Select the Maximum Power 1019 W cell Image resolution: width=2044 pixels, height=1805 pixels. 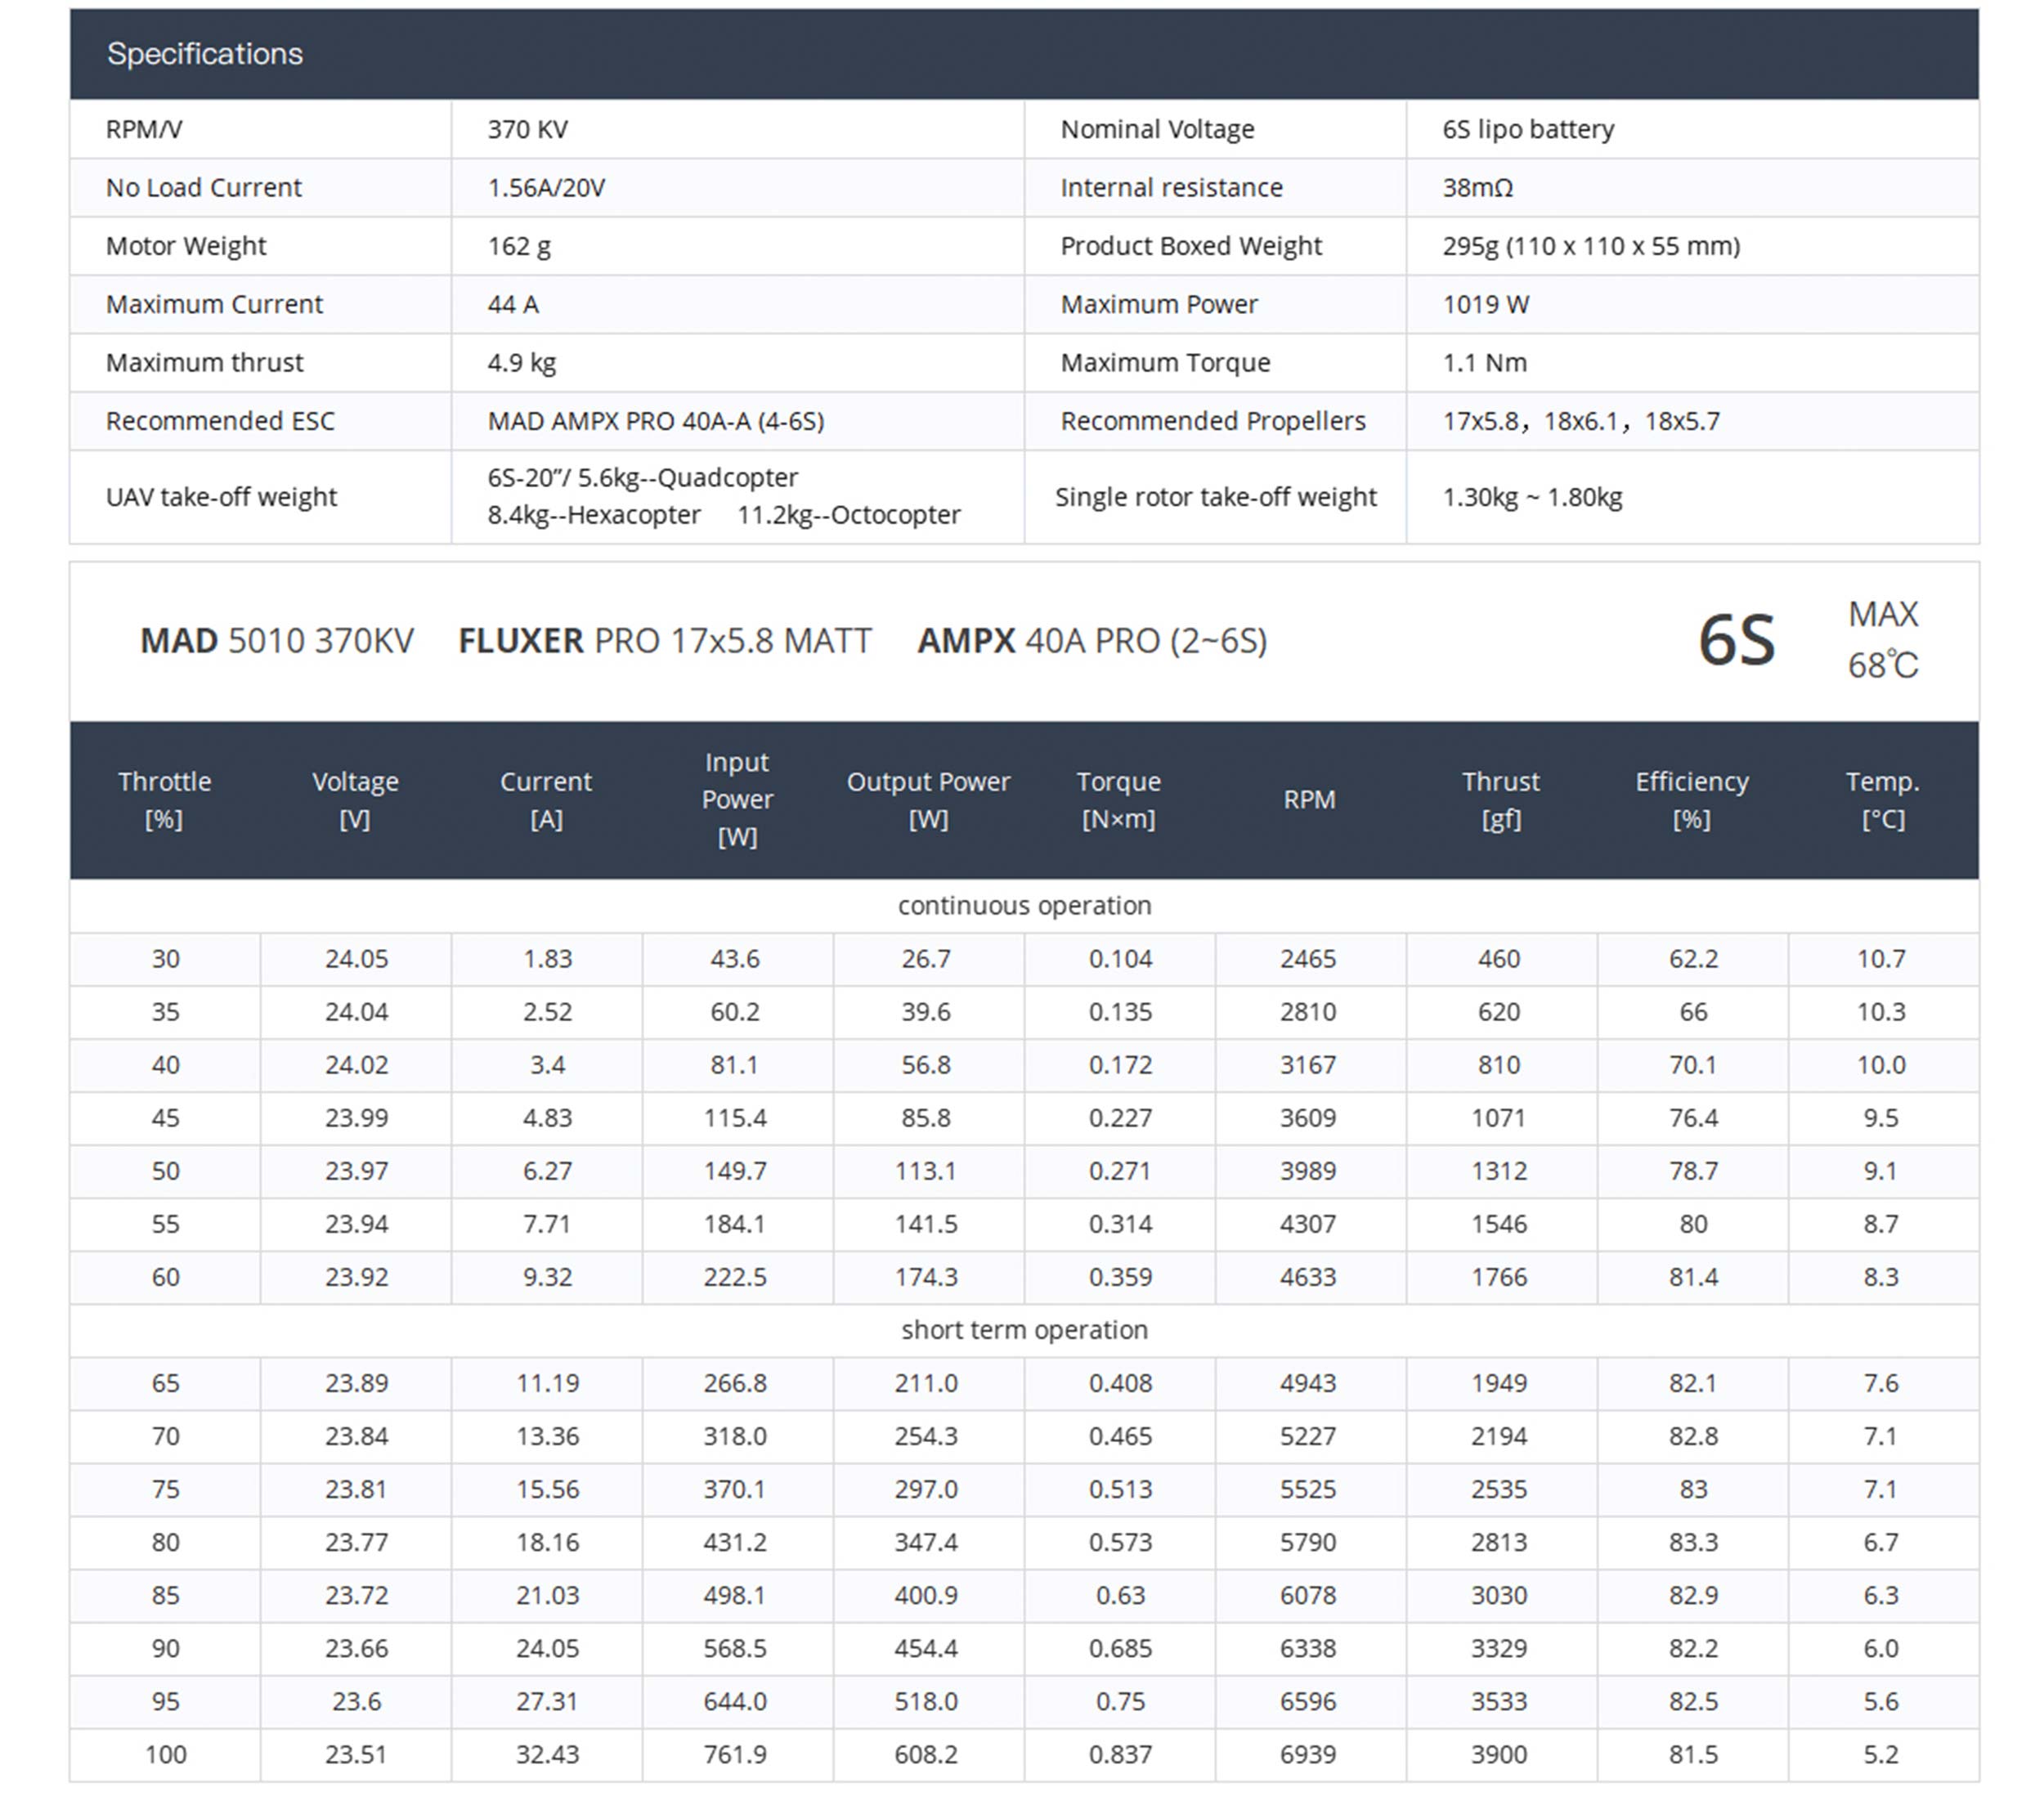(x=1485, y=304)
